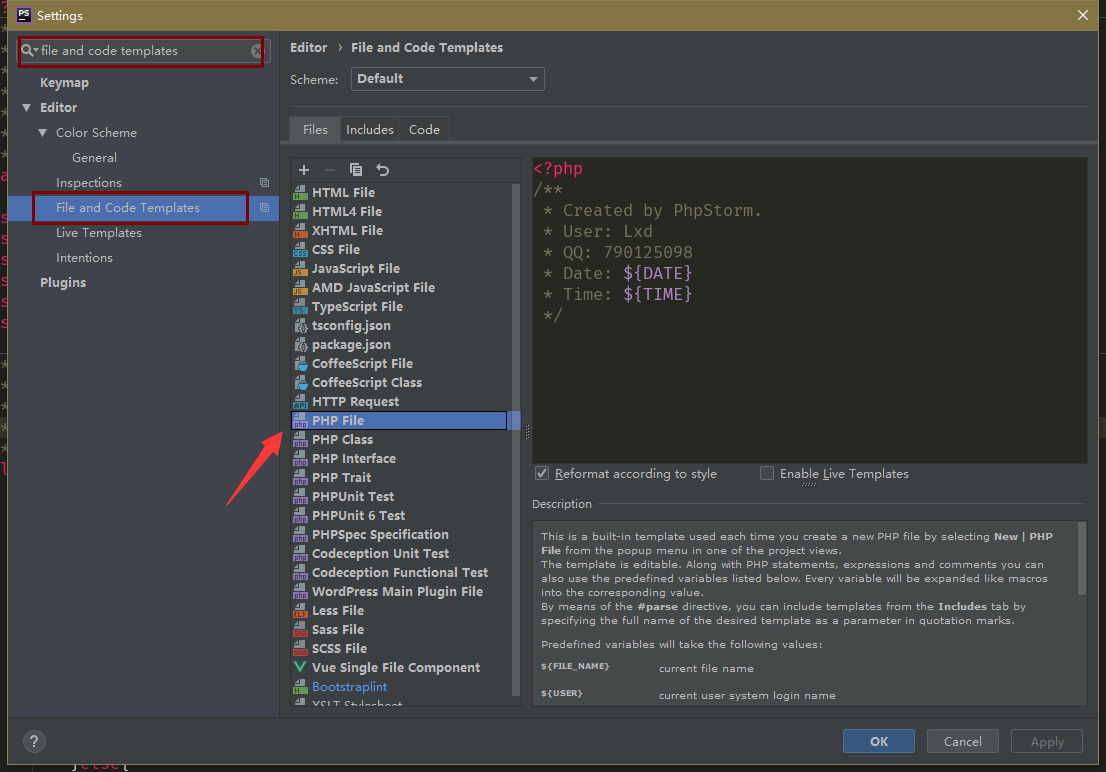Click the description panel scrollbar
This screenshot has width=1106, height=772.
click(x=1081, y=558)
